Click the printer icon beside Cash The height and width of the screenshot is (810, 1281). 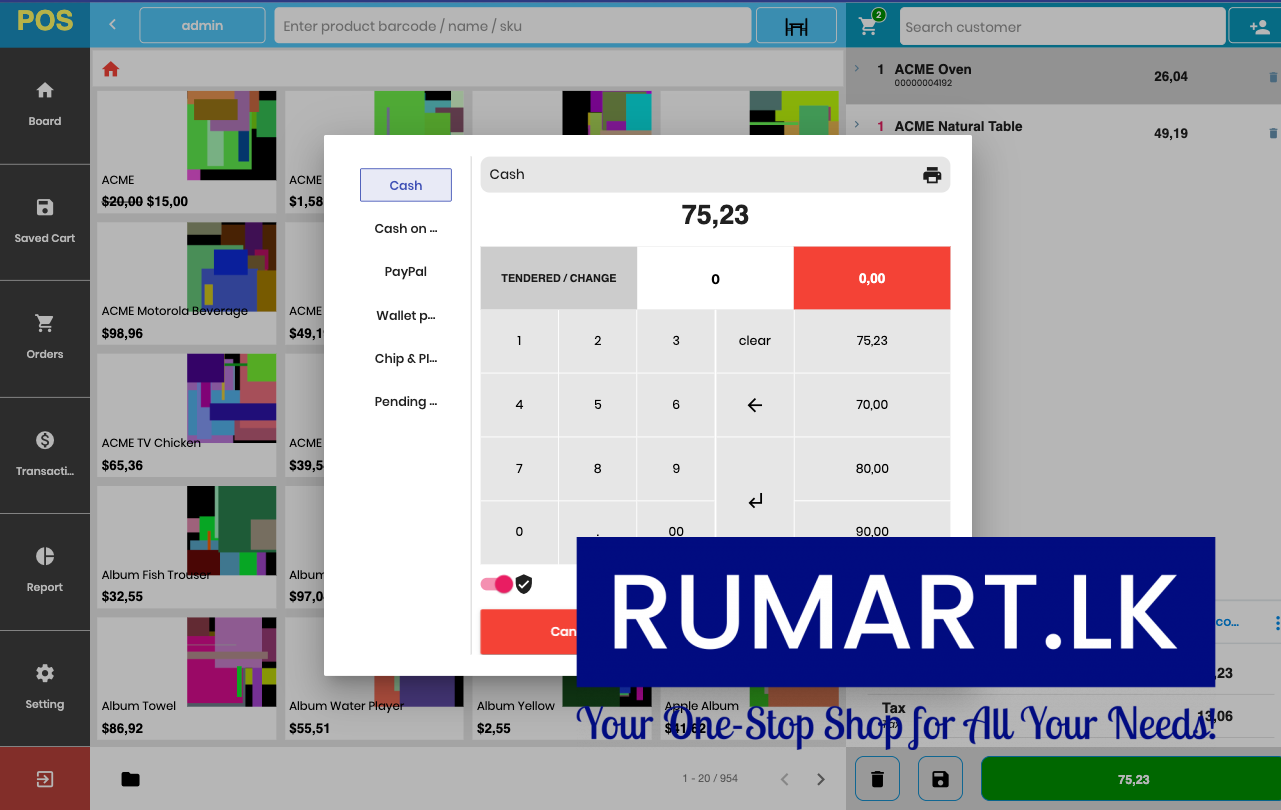pos(932,175)
